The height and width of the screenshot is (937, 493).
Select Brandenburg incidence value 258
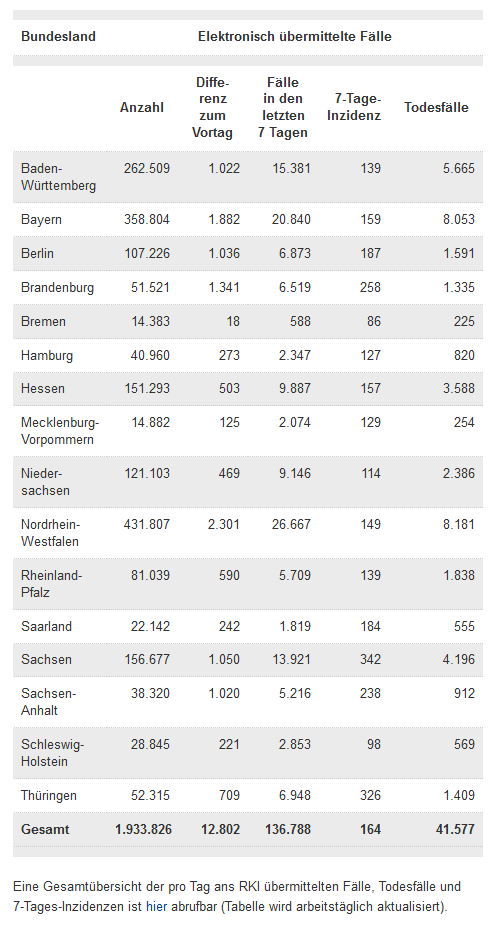tap(370, 287)
